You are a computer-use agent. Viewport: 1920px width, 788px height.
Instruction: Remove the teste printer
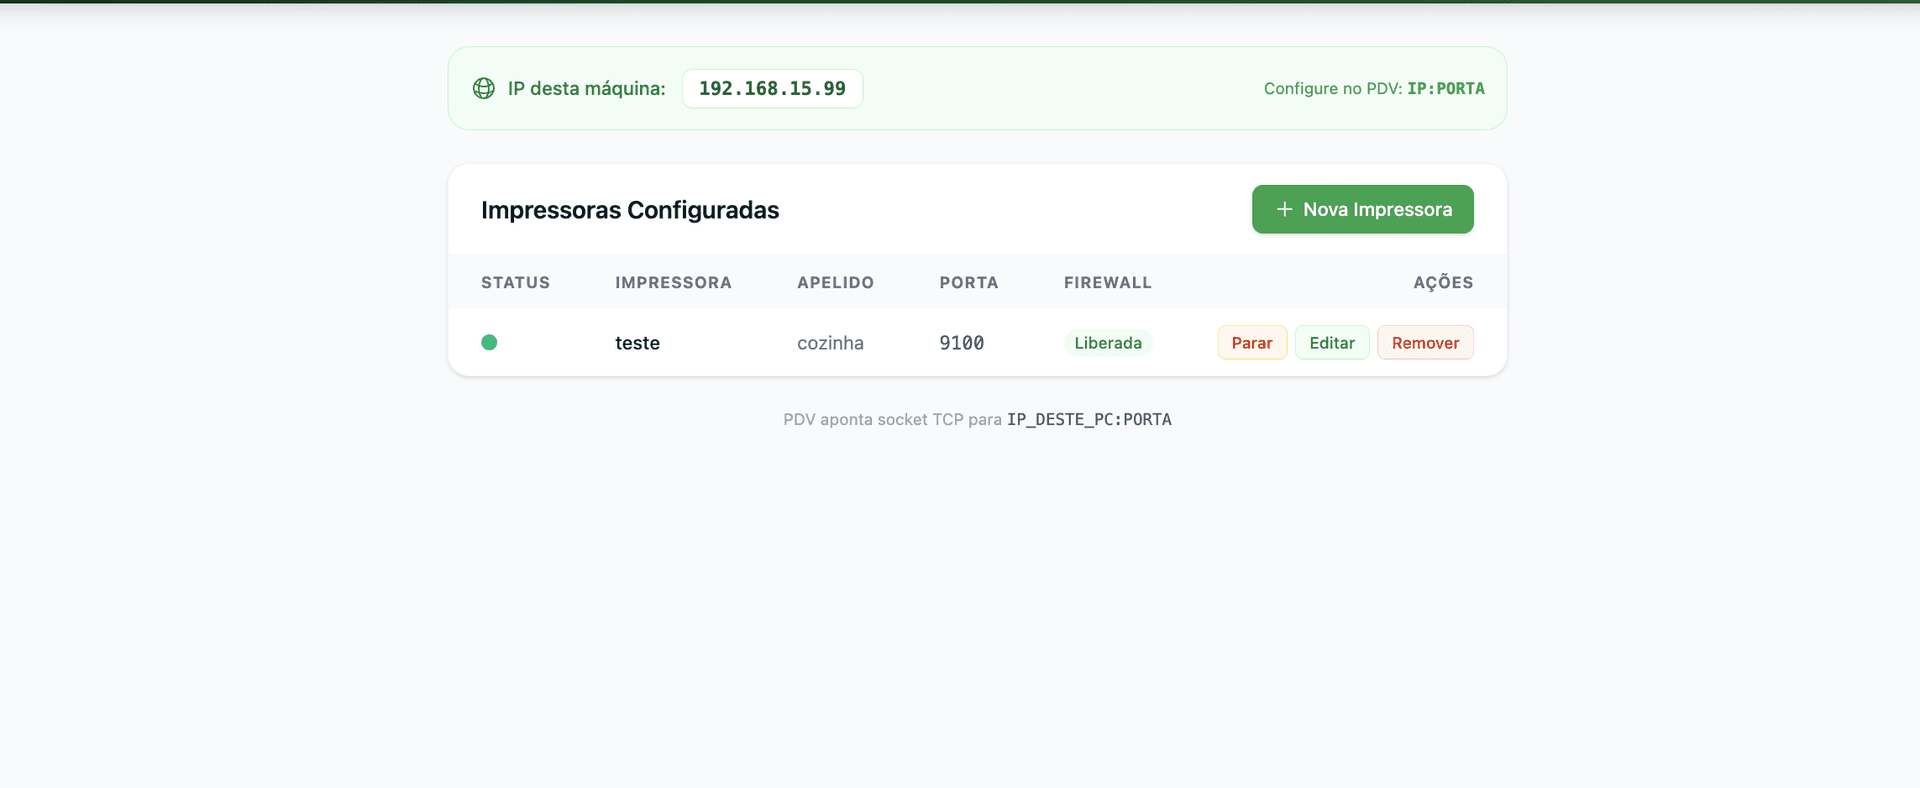(x=1425, y=343)
